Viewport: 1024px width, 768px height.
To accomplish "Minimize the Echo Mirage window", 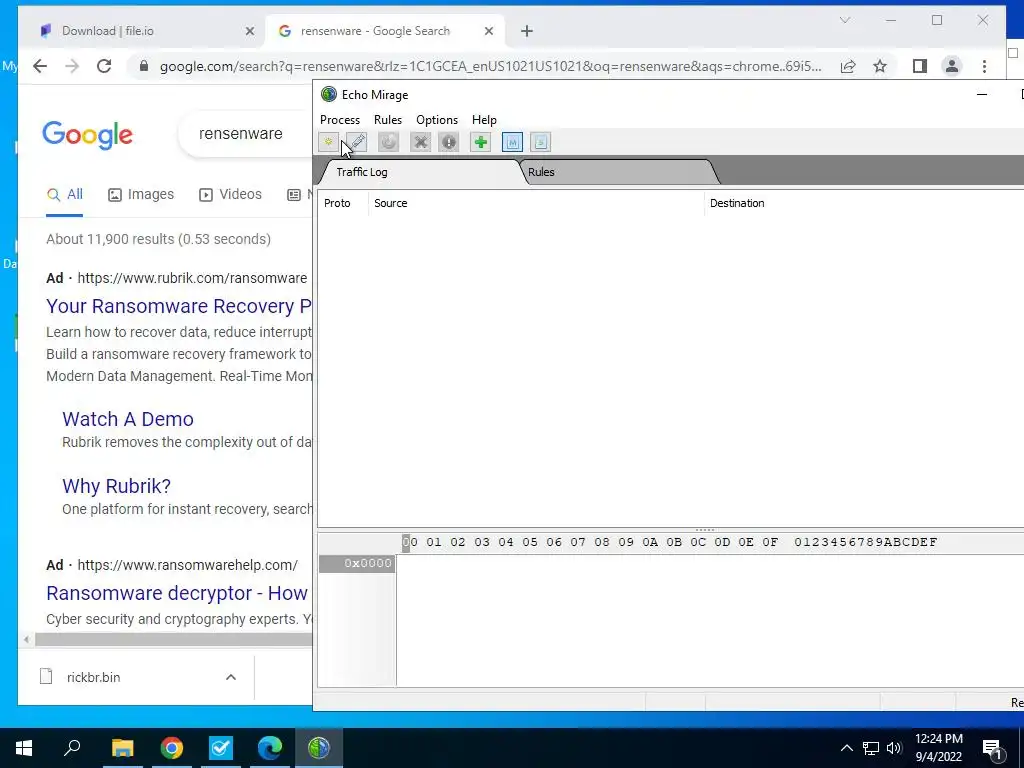I will (x=982, y=95).
